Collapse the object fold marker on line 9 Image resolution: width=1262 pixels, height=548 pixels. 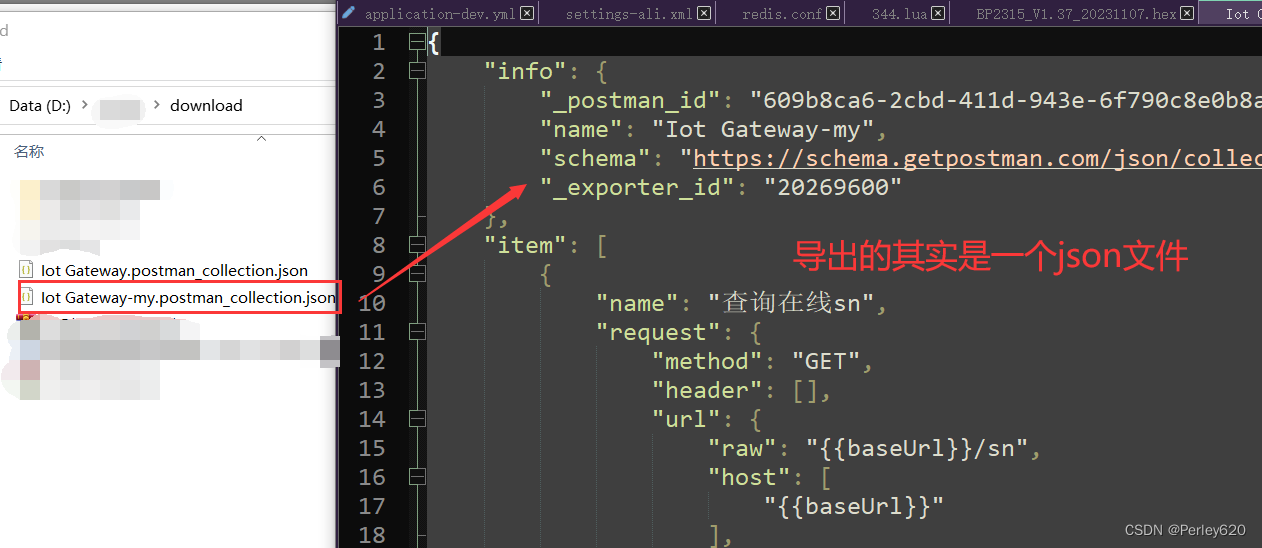click(417, 274)
